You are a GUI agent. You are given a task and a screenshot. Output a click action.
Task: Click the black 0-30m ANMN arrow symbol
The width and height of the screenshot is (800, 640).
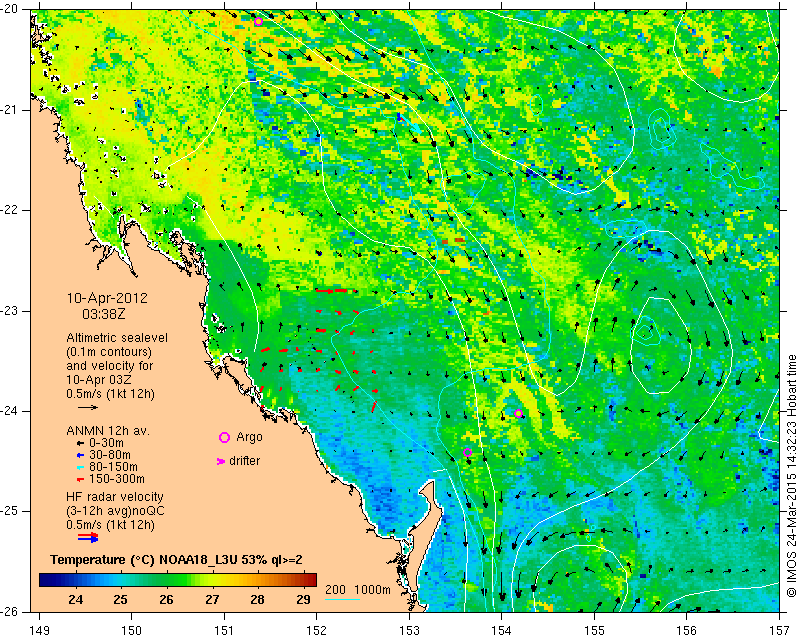[x=80, y=444]
